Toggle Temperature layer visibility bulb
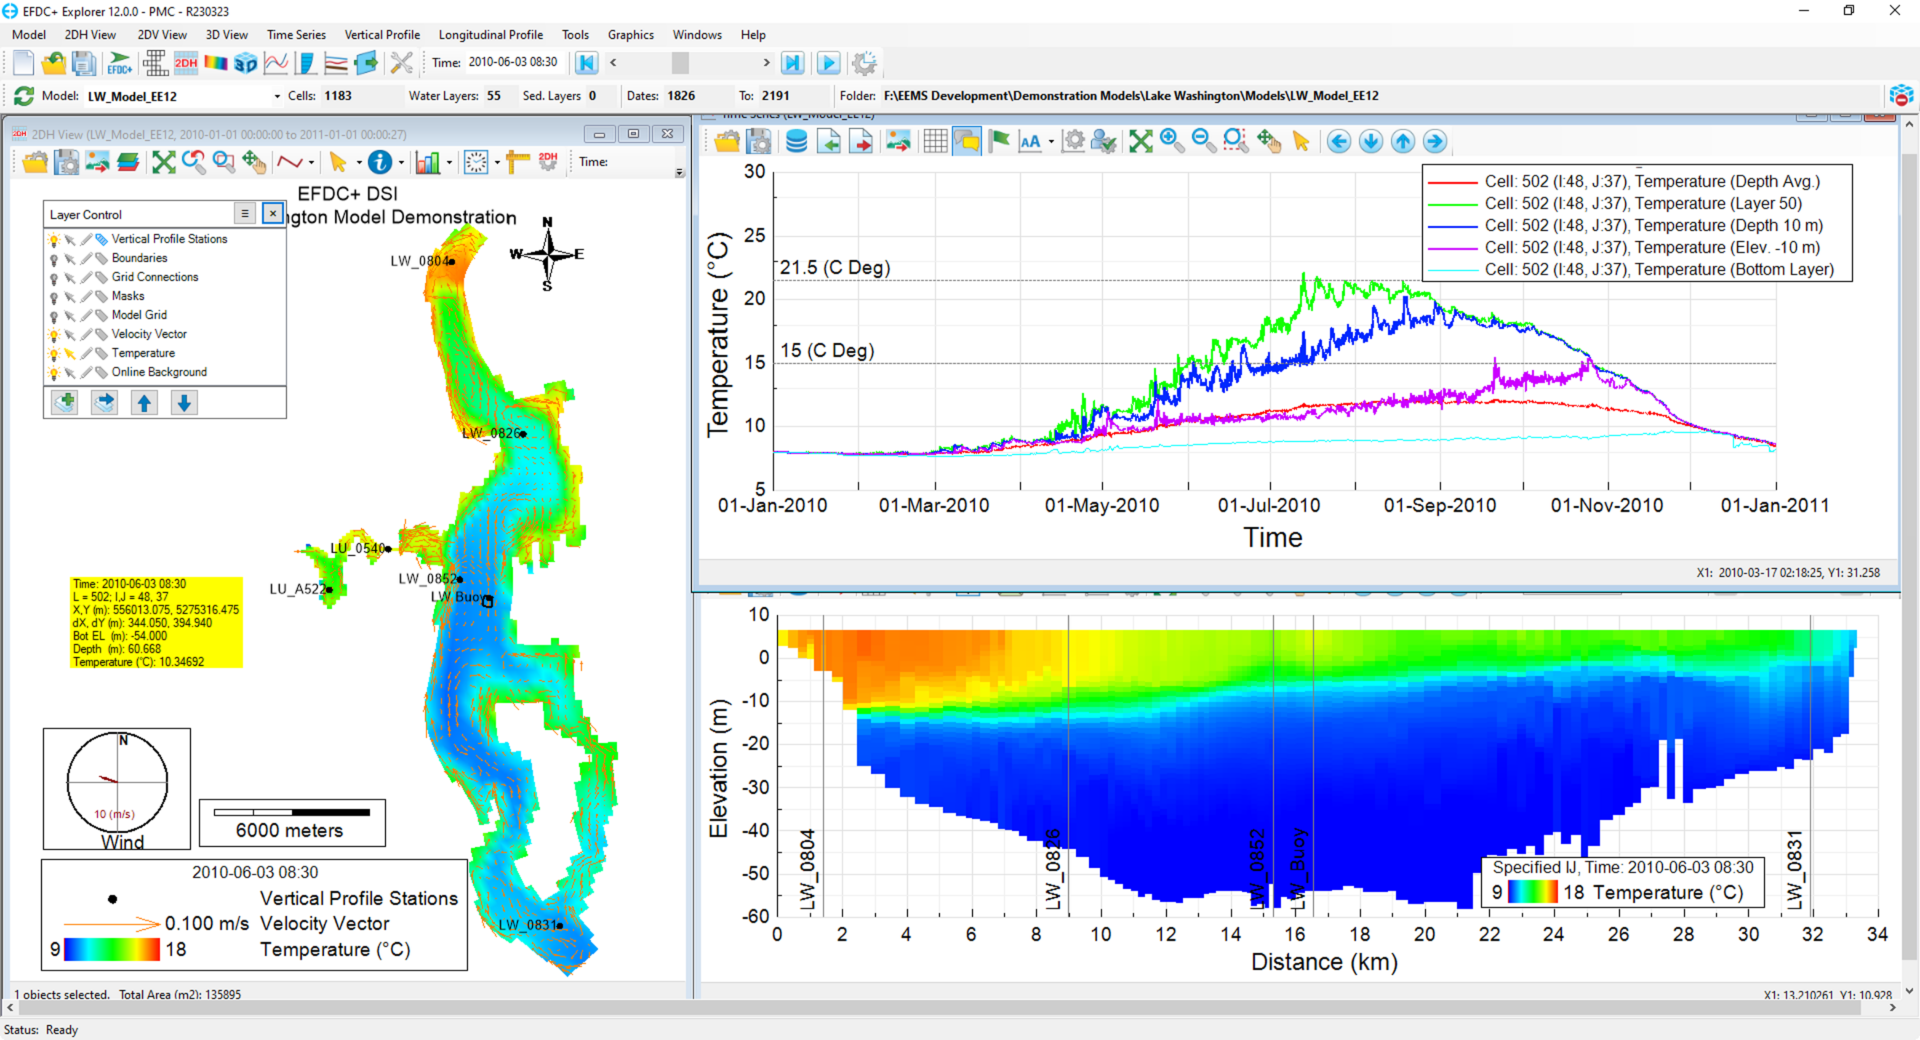 (55, 353)
